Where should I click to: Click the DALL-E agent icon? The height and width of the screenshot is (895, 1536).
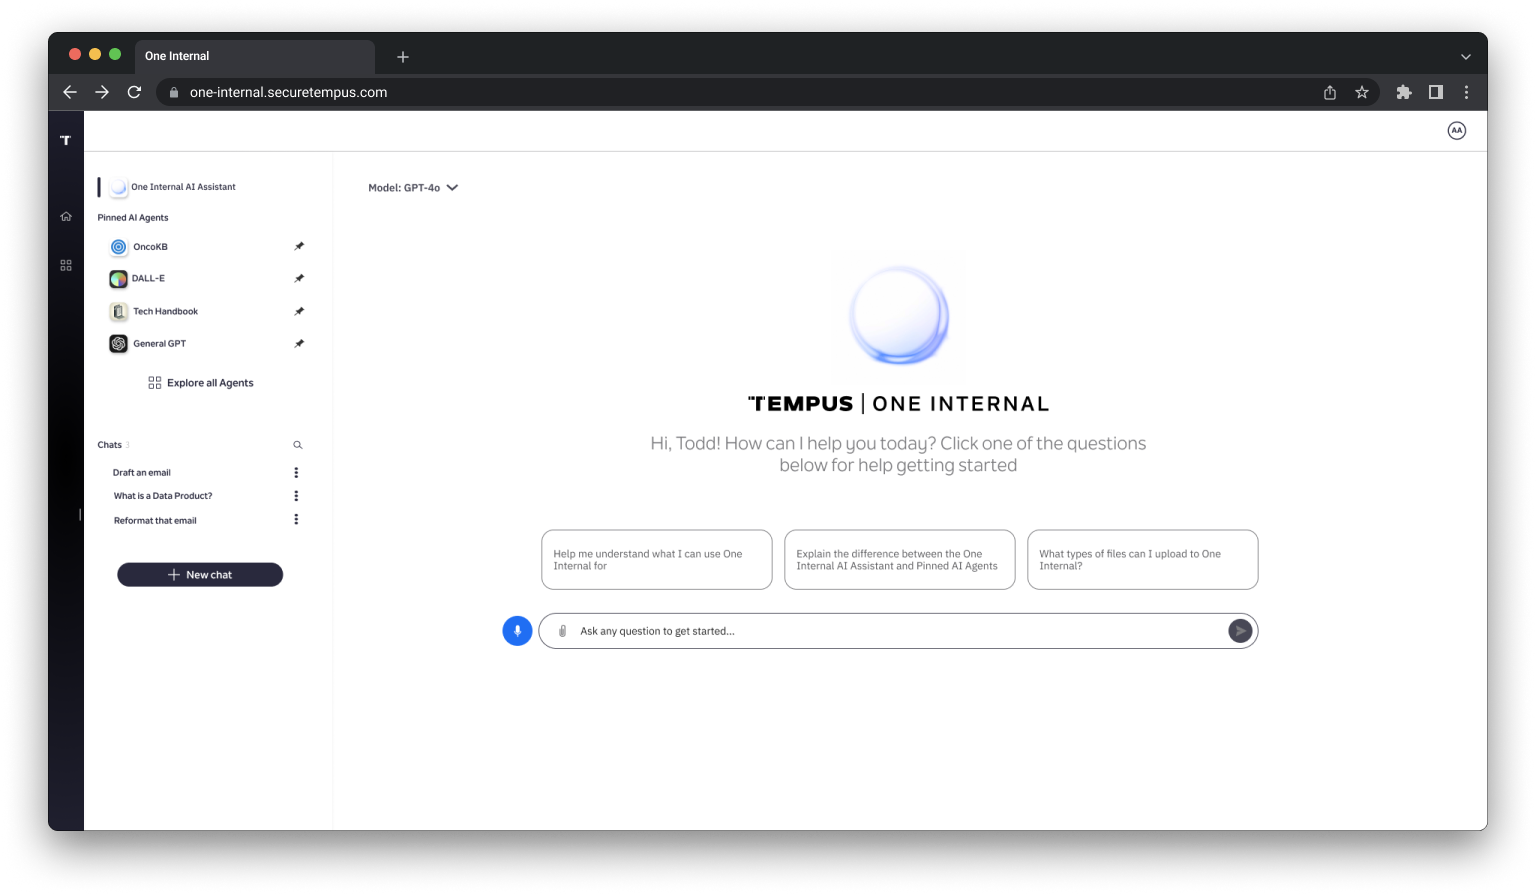(118, 279)
